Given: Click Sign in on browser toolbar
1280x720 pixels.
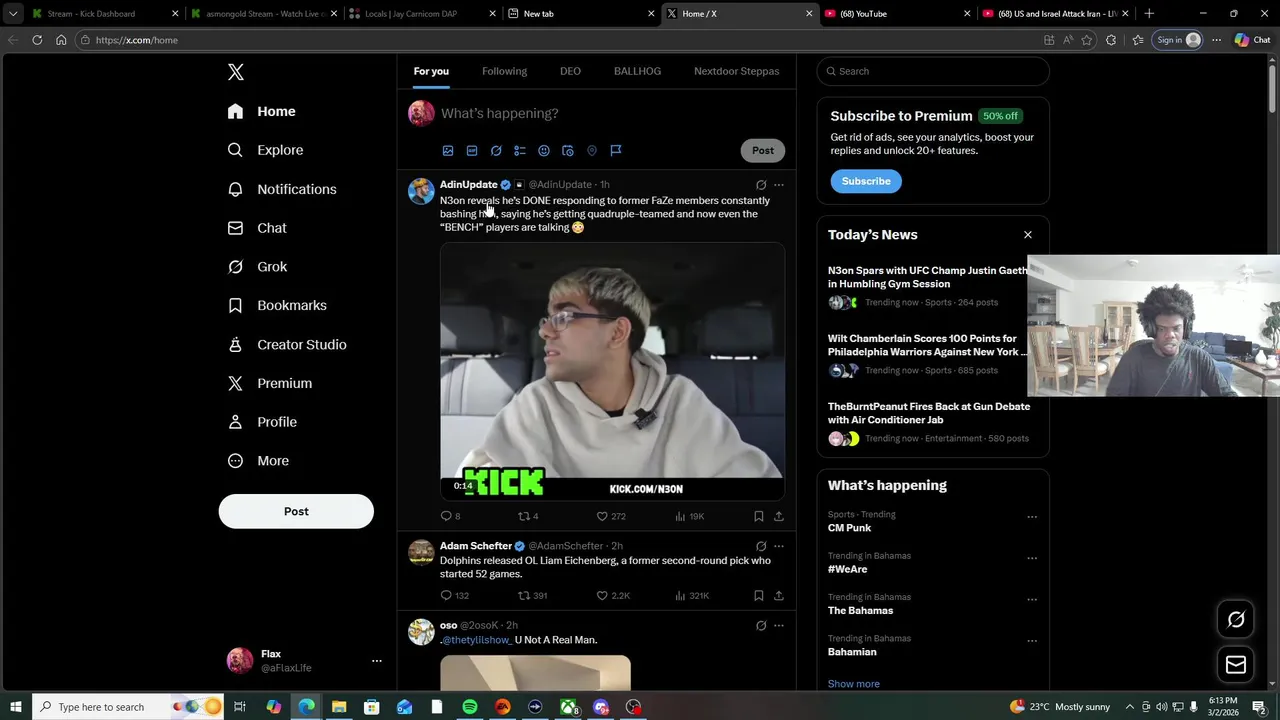Looking at the screenshot, I should pyautogui.click(x=1175, y=40).
